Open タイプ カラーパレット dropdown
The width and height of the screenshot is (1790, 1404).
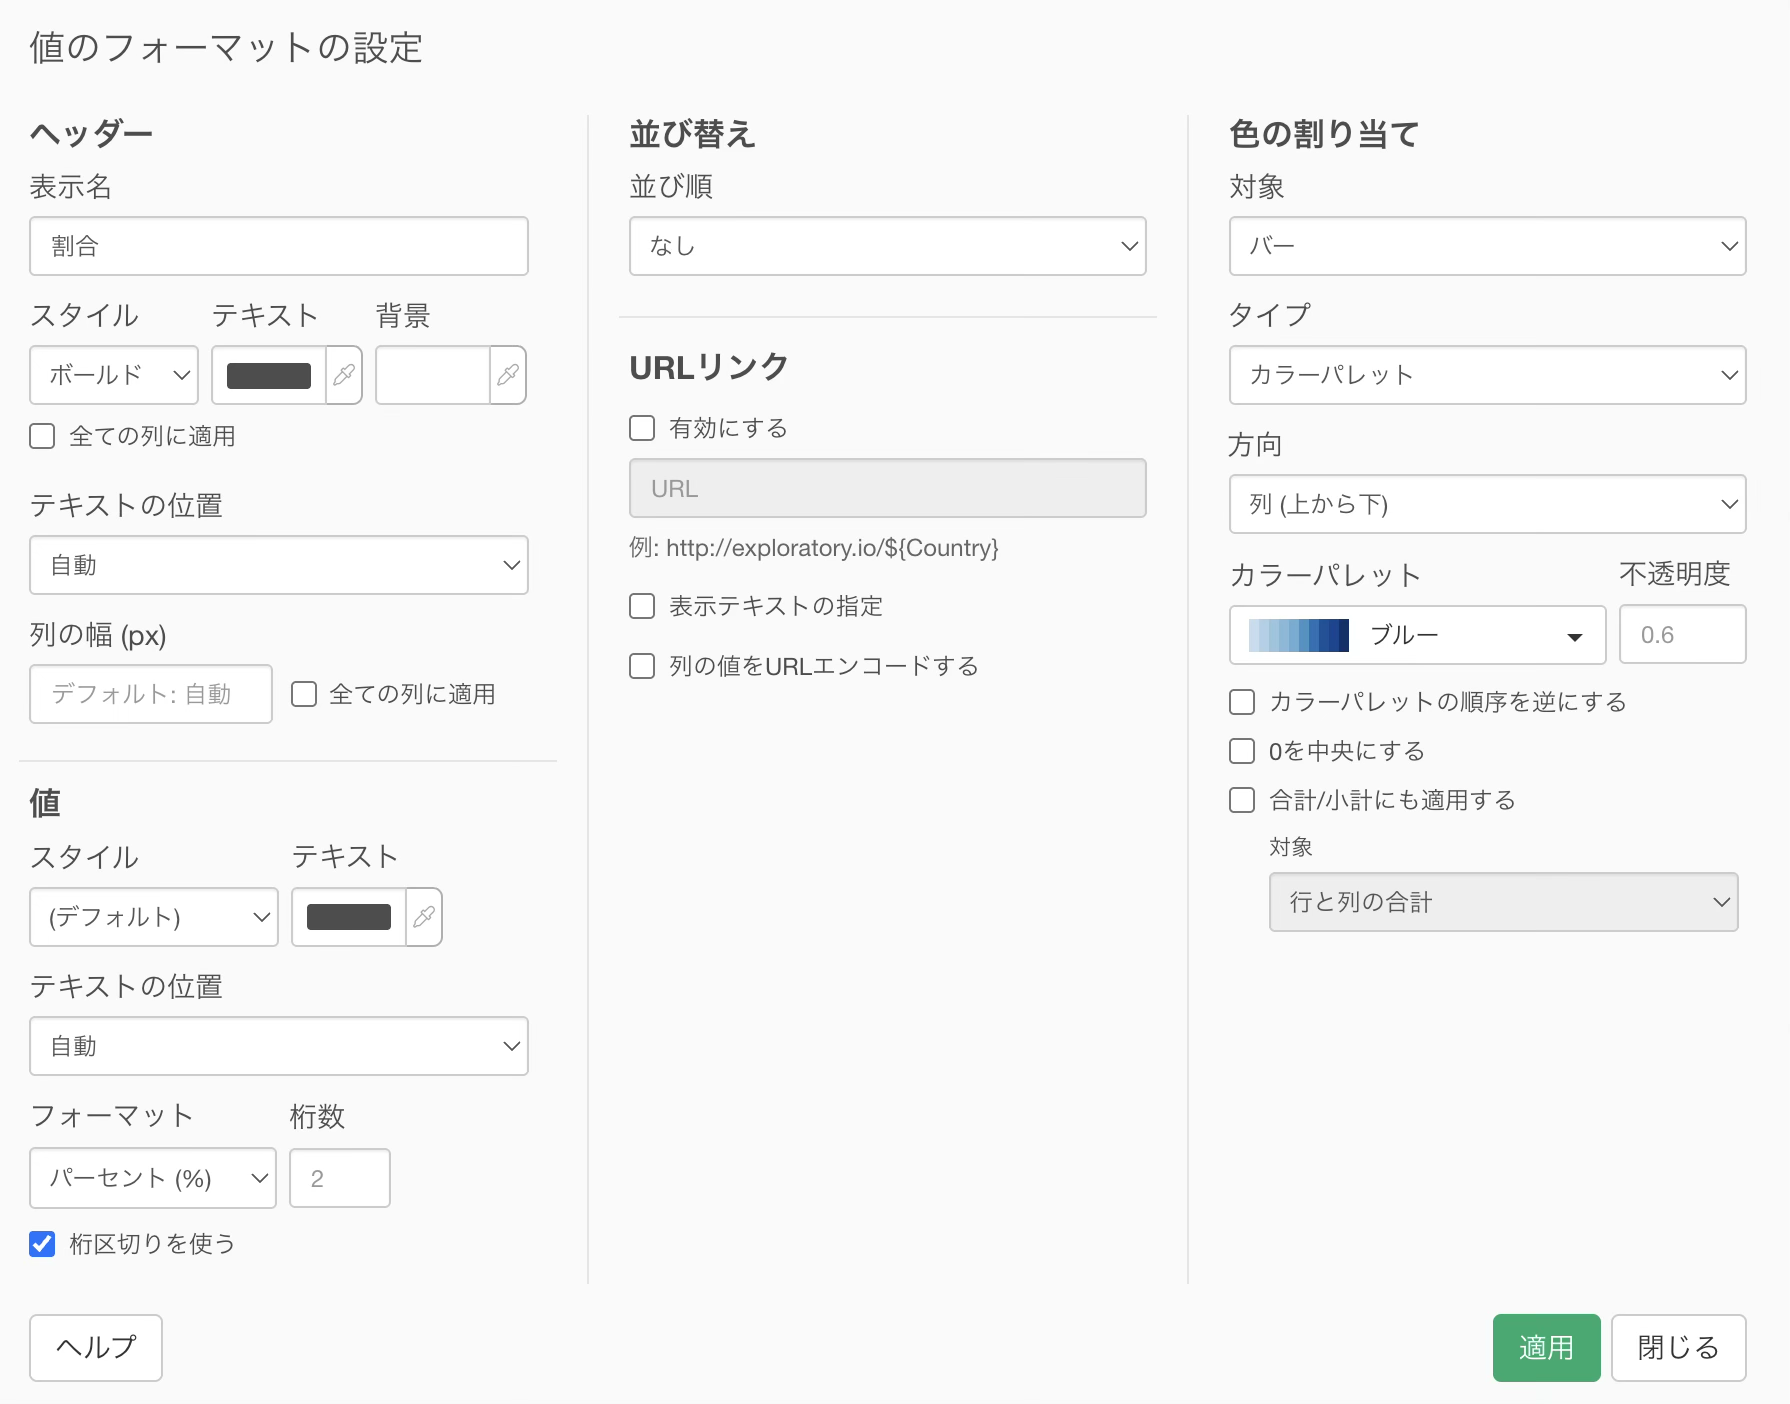click(x=1488, y=375)
